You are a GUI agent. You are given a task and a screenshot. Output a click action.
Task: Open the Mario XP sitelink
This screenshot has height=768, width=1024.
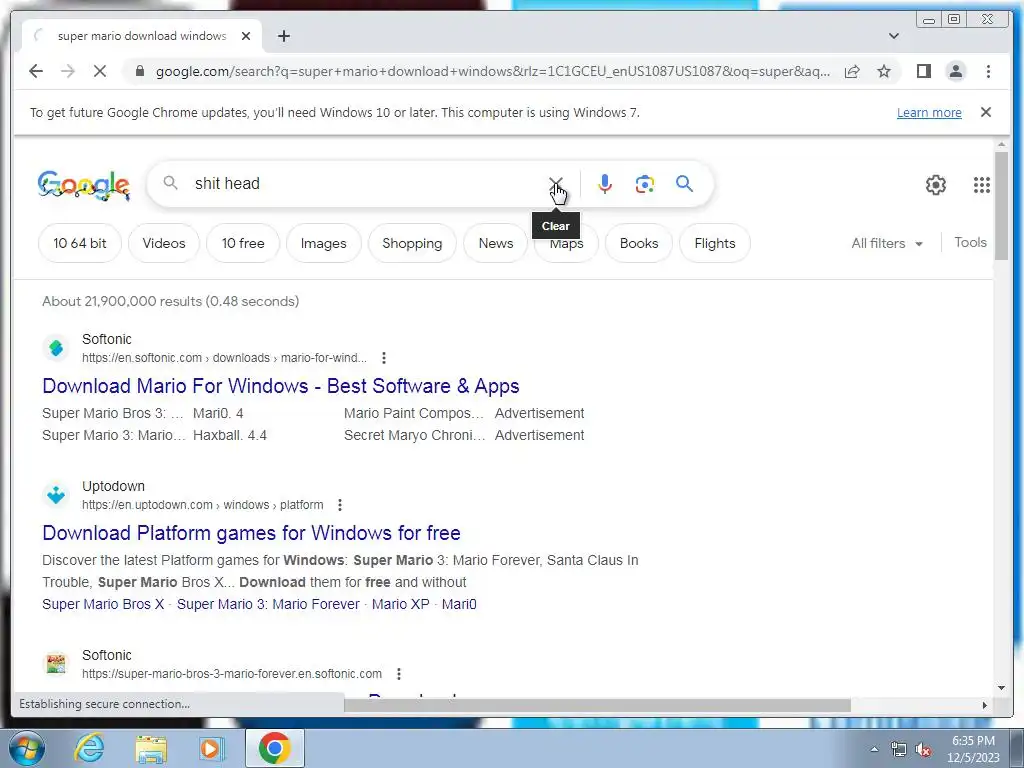coord(400,604)
